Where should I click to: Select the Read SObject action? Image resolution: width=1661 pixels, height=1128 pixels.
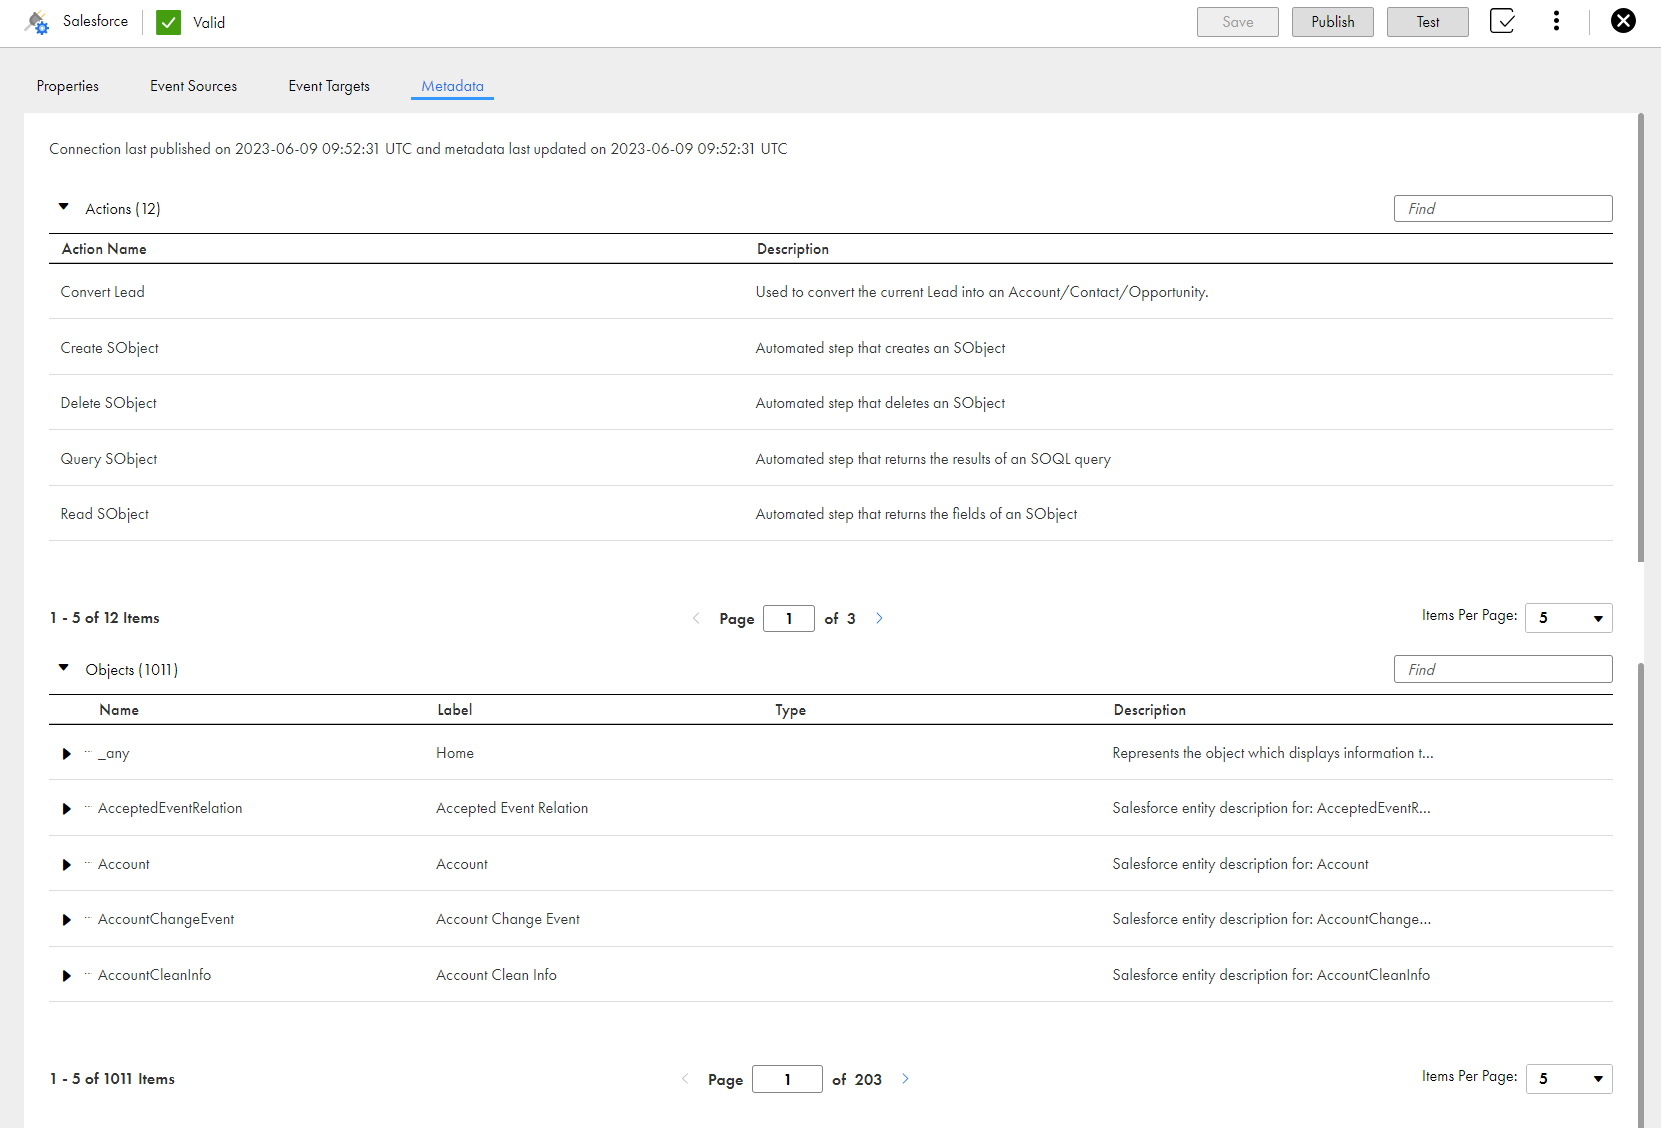tap(105, 514)
